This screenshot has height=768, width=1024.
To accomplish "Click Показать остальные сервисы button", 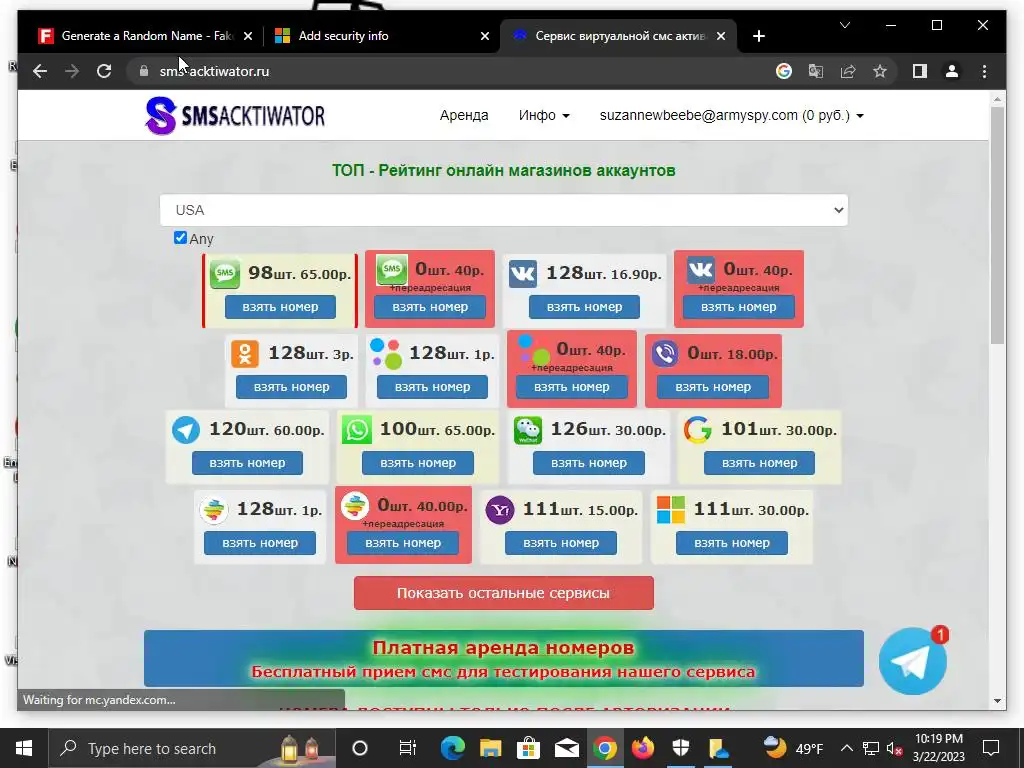I will click(x=504, y=593).
